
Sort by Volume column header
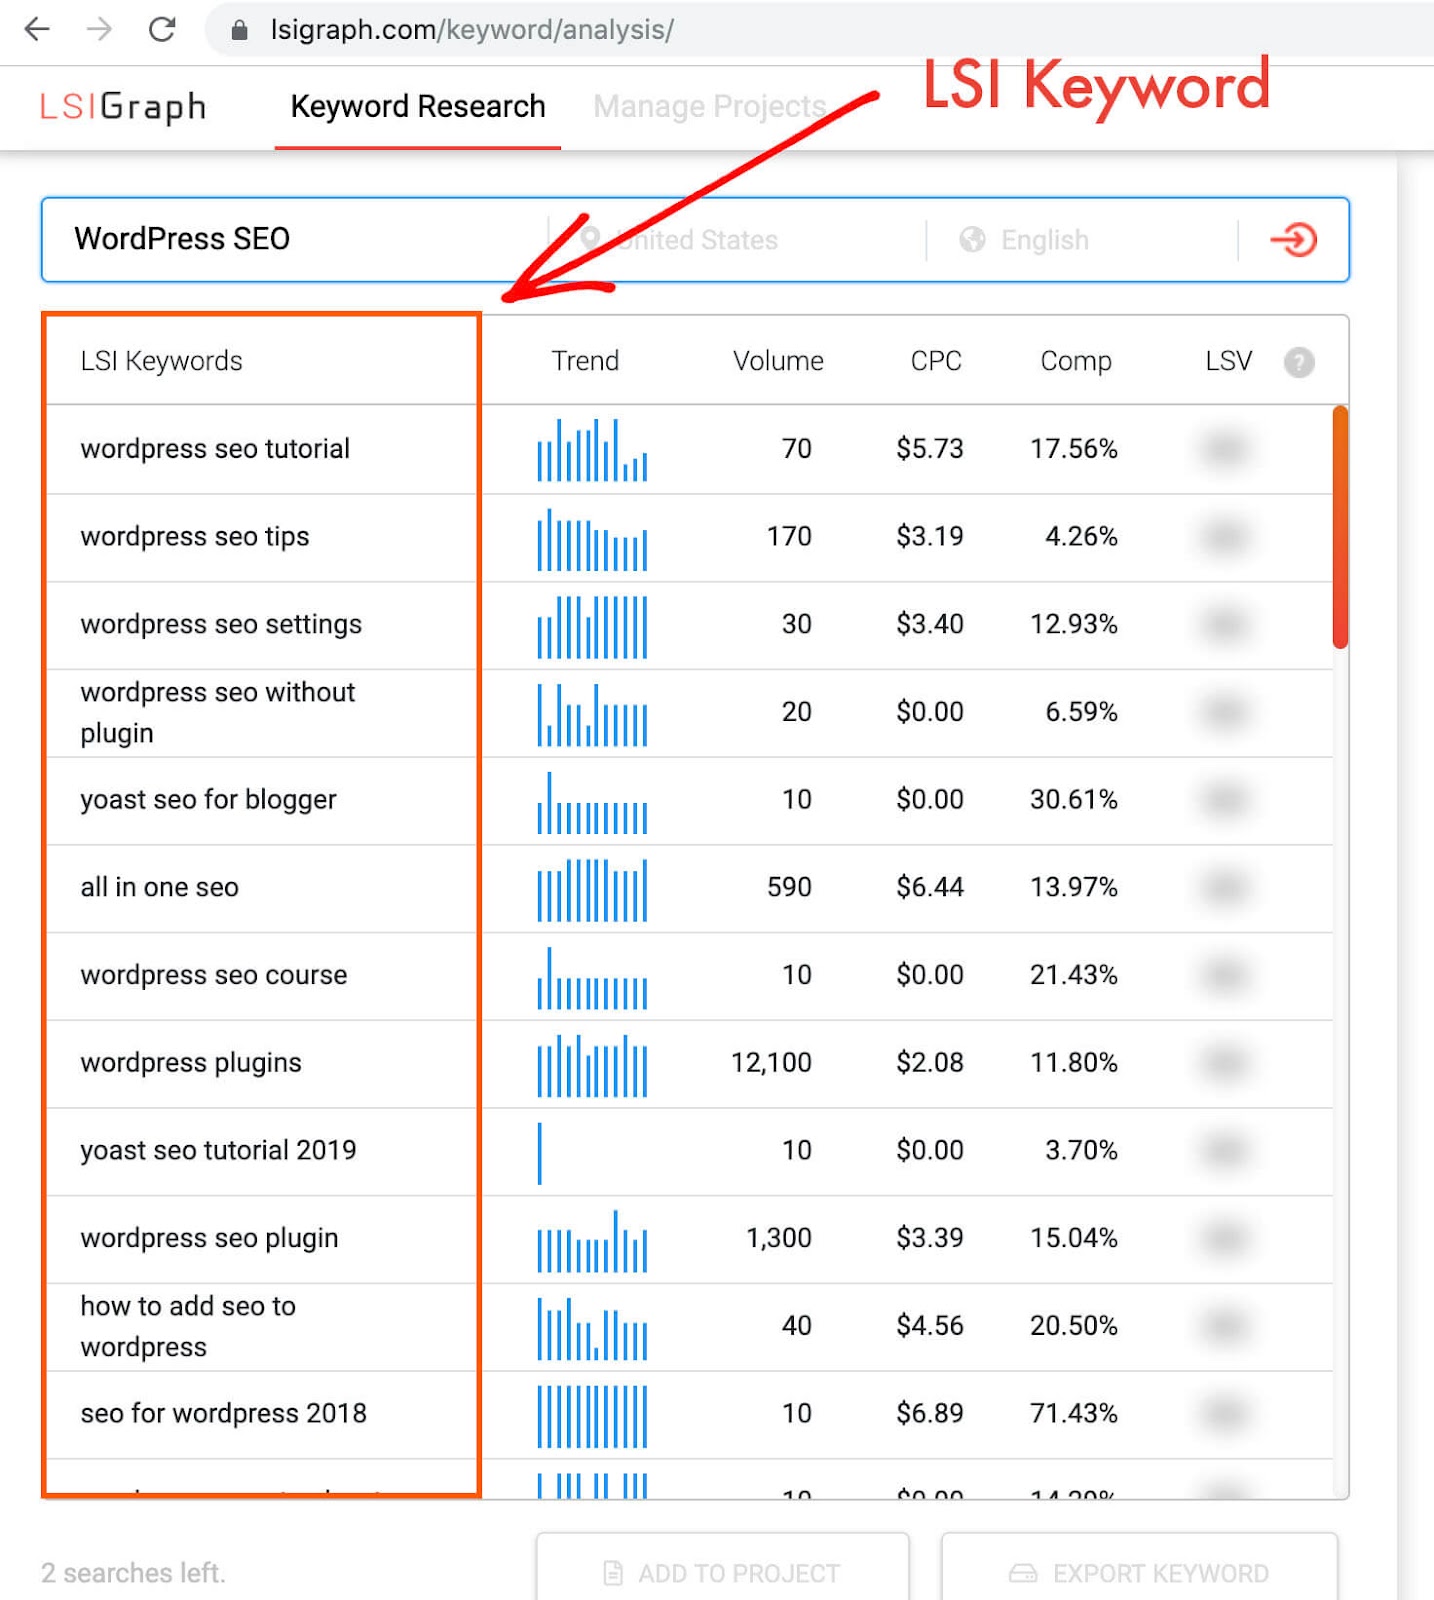click(x=778, y=361)
